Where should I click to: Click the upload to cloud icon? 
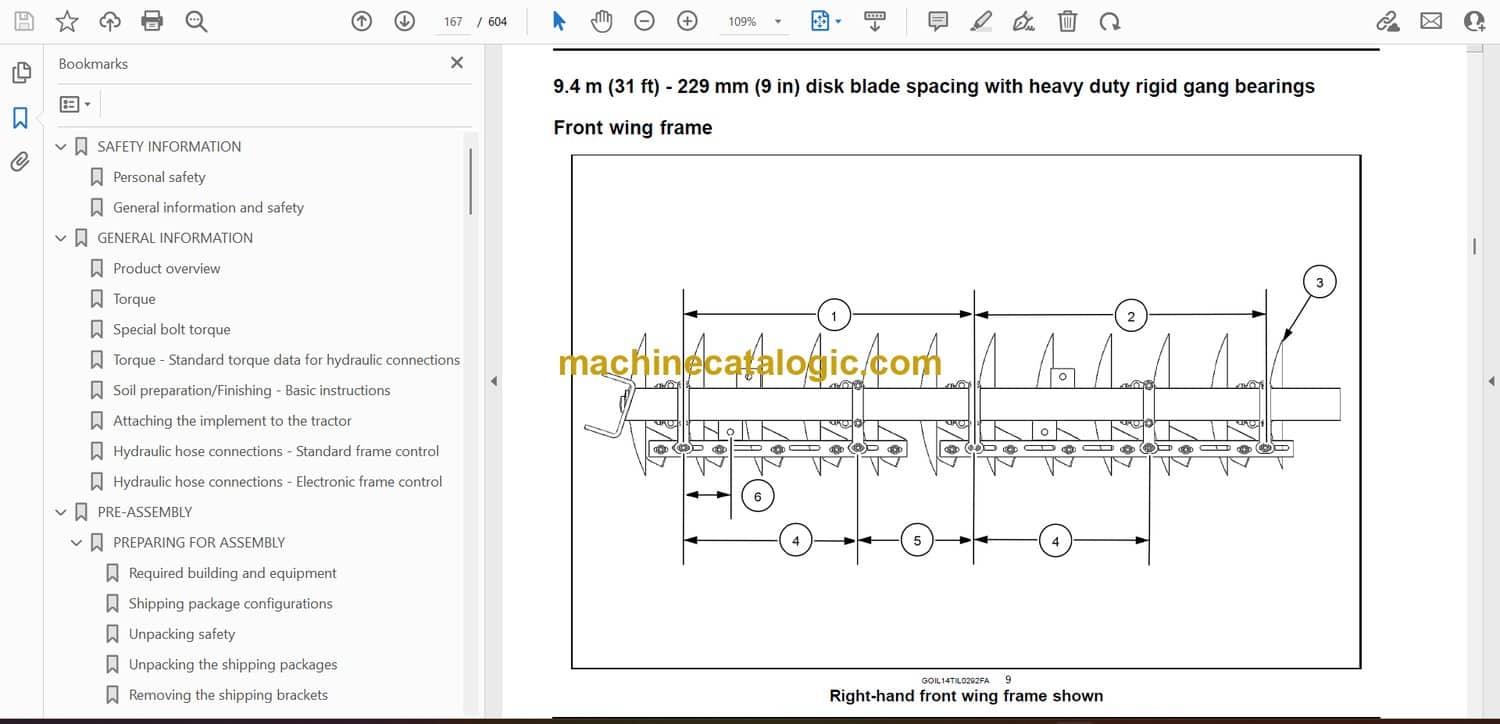[x=110, y=21]
